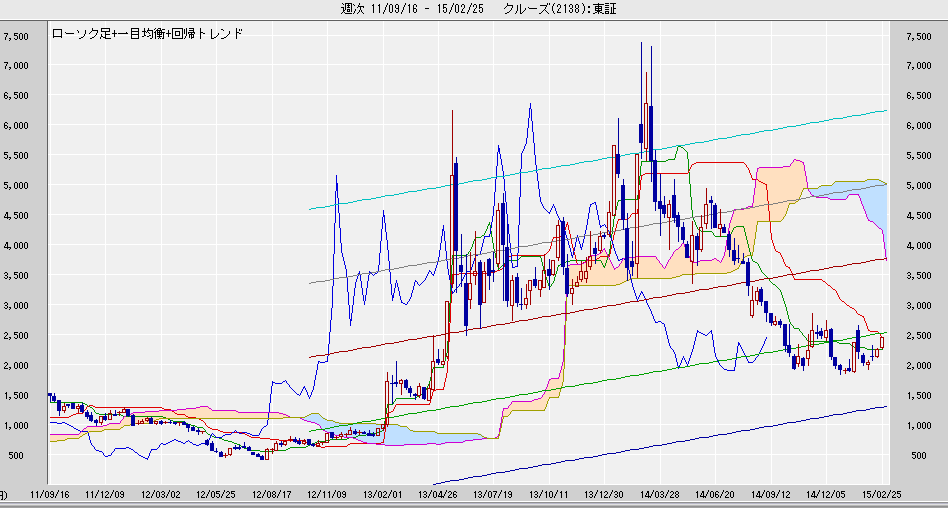Click the '14/06/20' date axis label

715,494
